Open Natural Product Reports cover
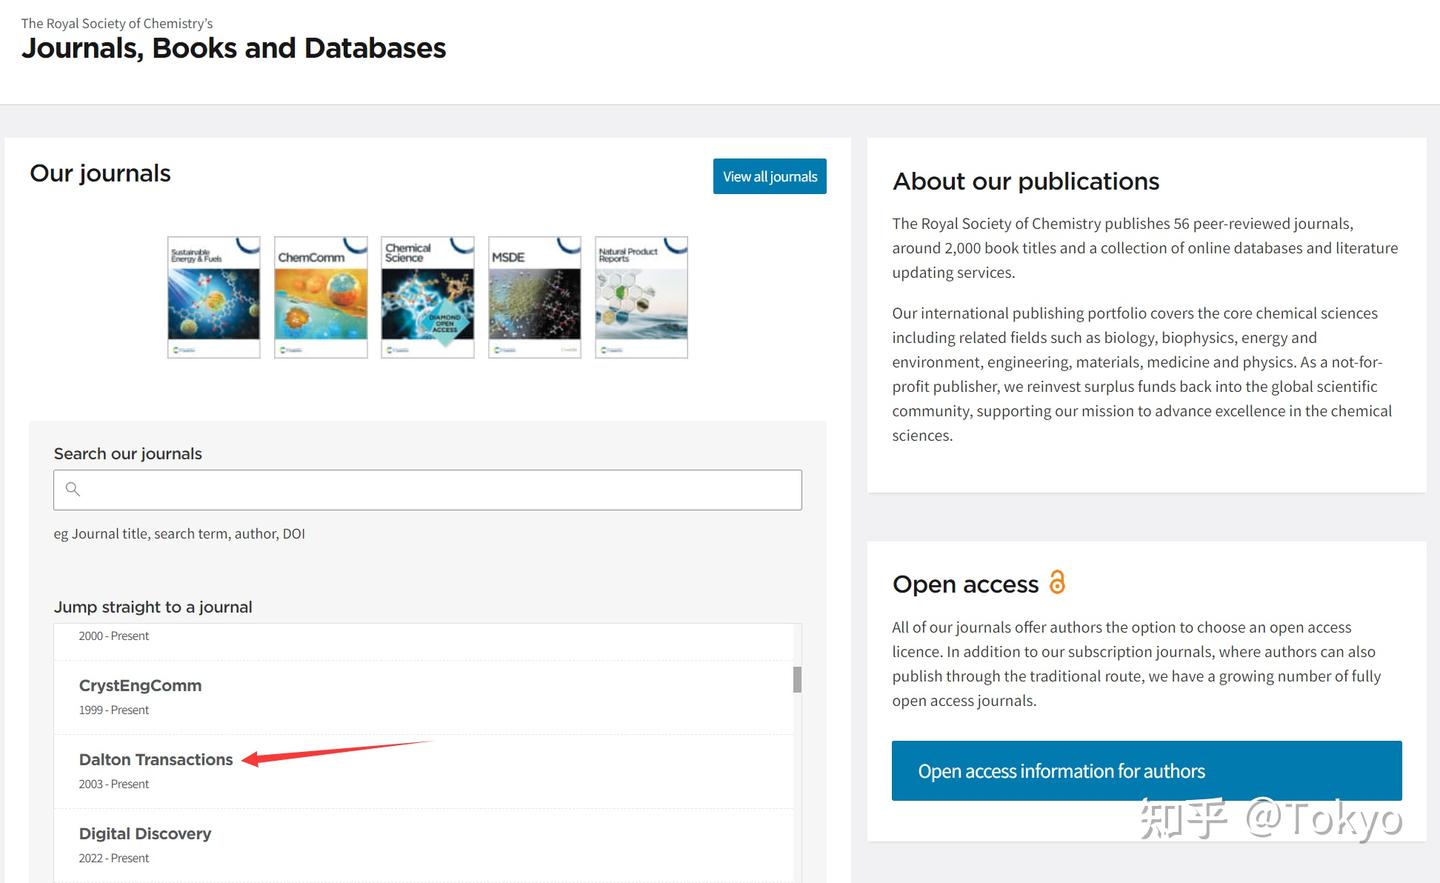1440x883 pixels. [641, 297]
